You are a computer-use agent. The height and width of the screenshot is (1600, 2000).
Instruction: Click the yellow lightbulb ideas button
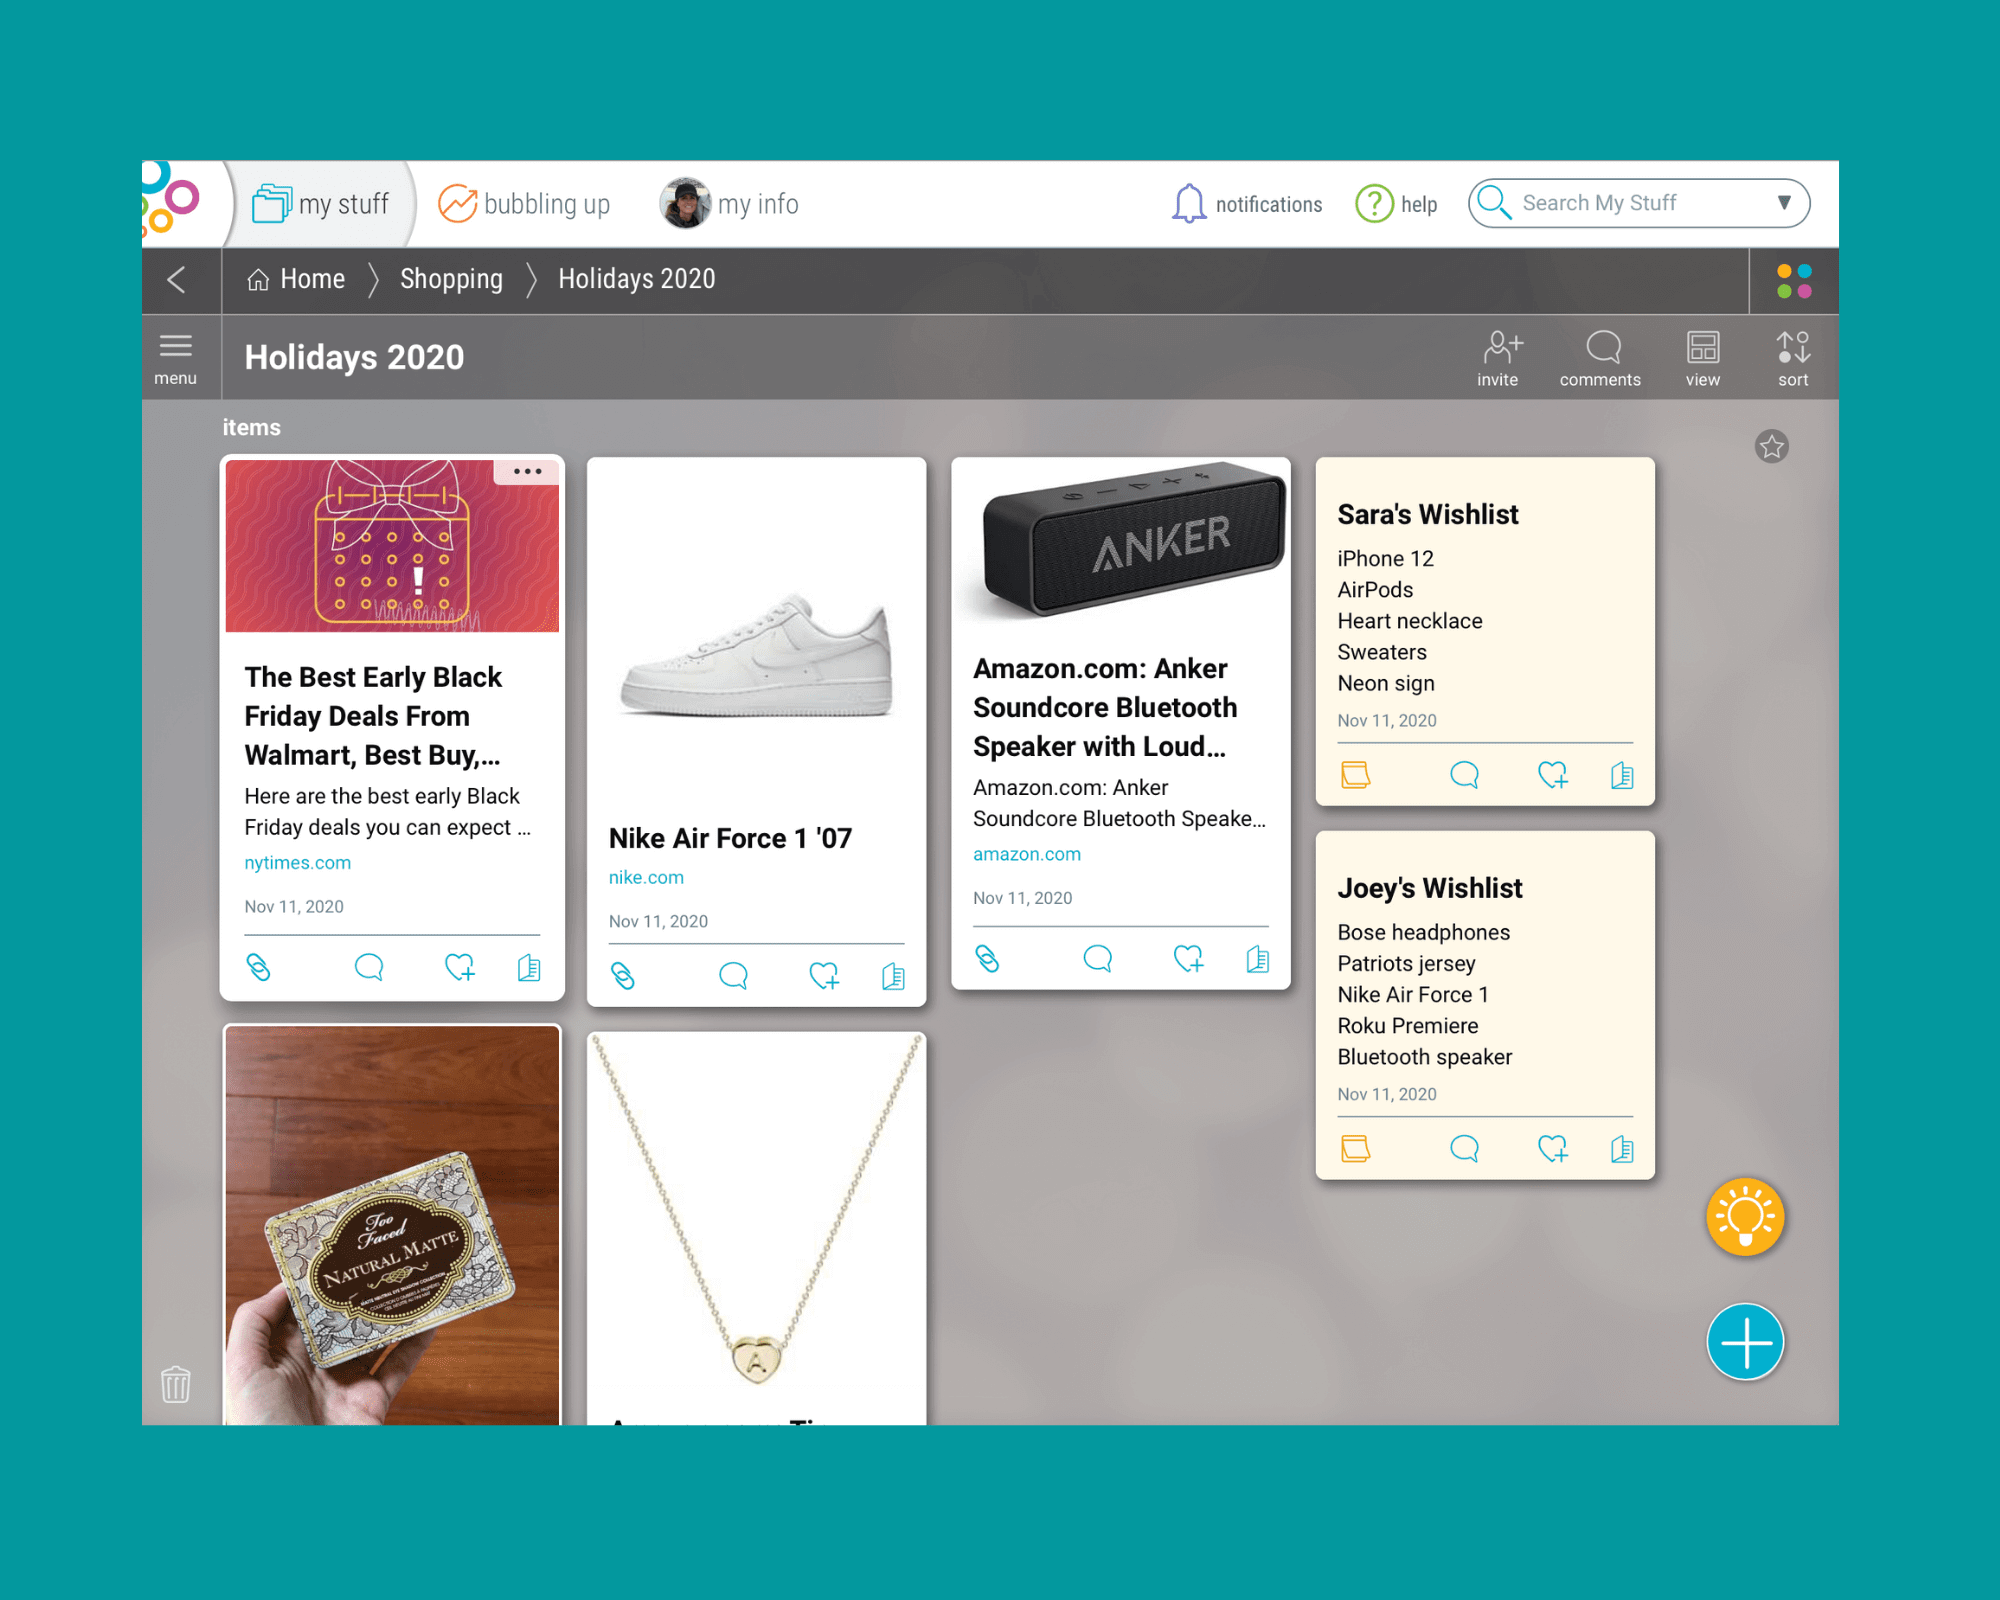pos(1745,1217)
